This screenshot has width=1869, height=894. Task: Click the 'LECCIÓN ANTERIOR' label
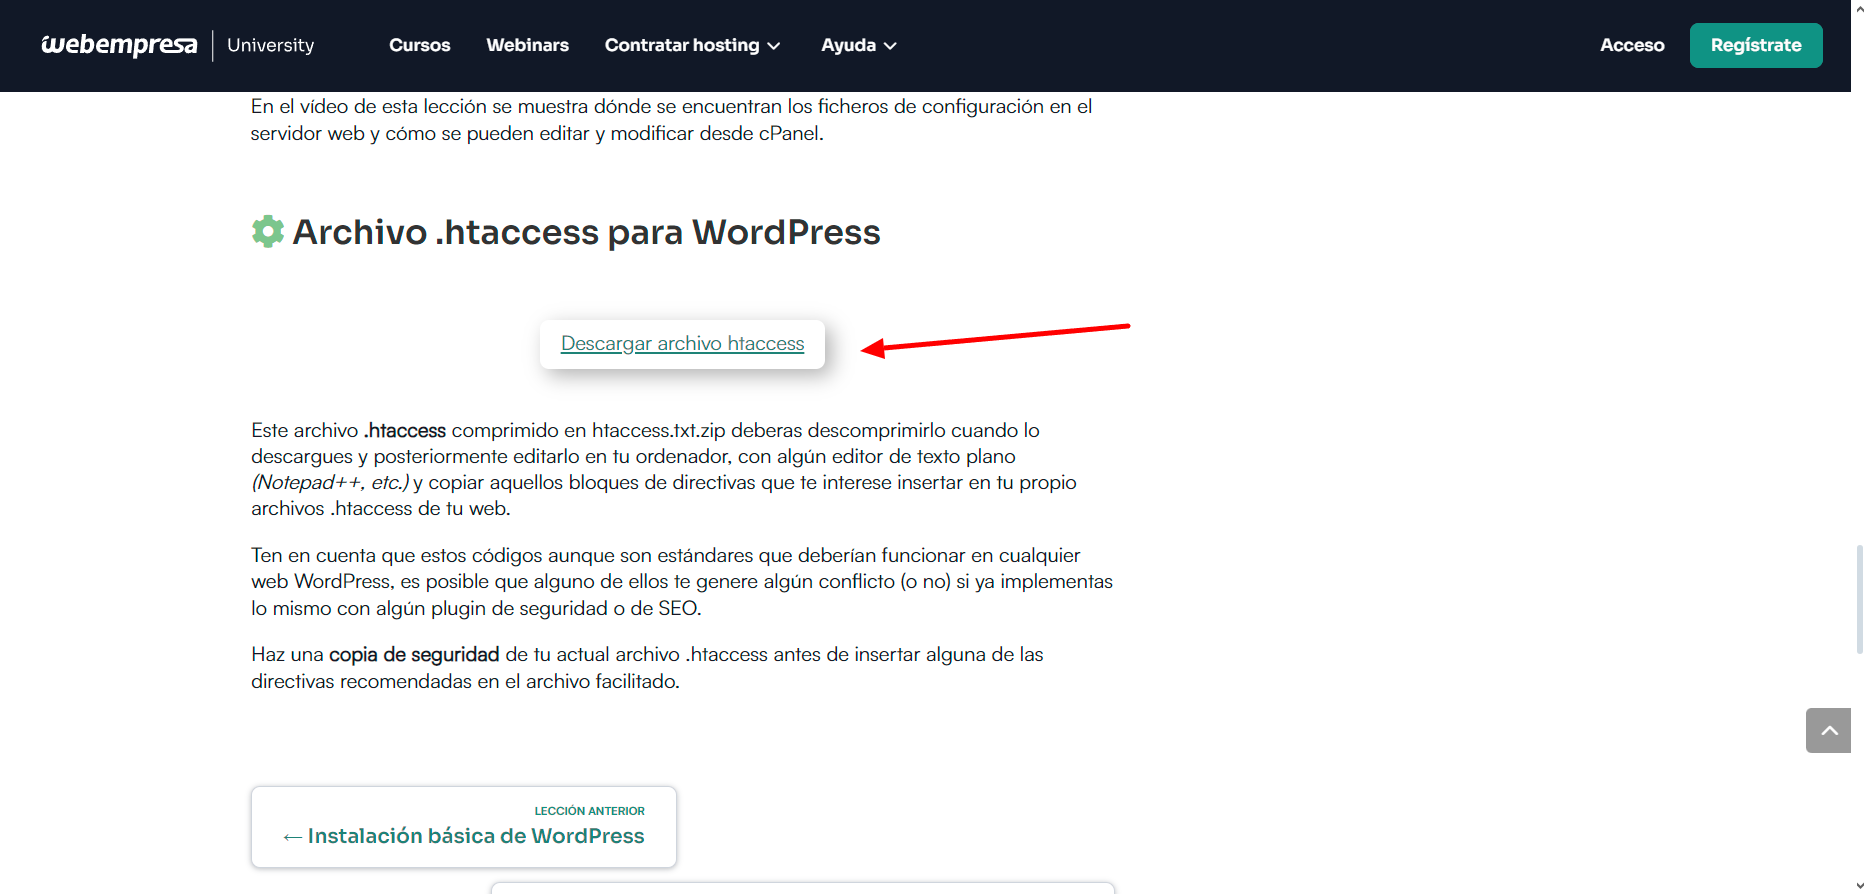[x=589, y=811]
